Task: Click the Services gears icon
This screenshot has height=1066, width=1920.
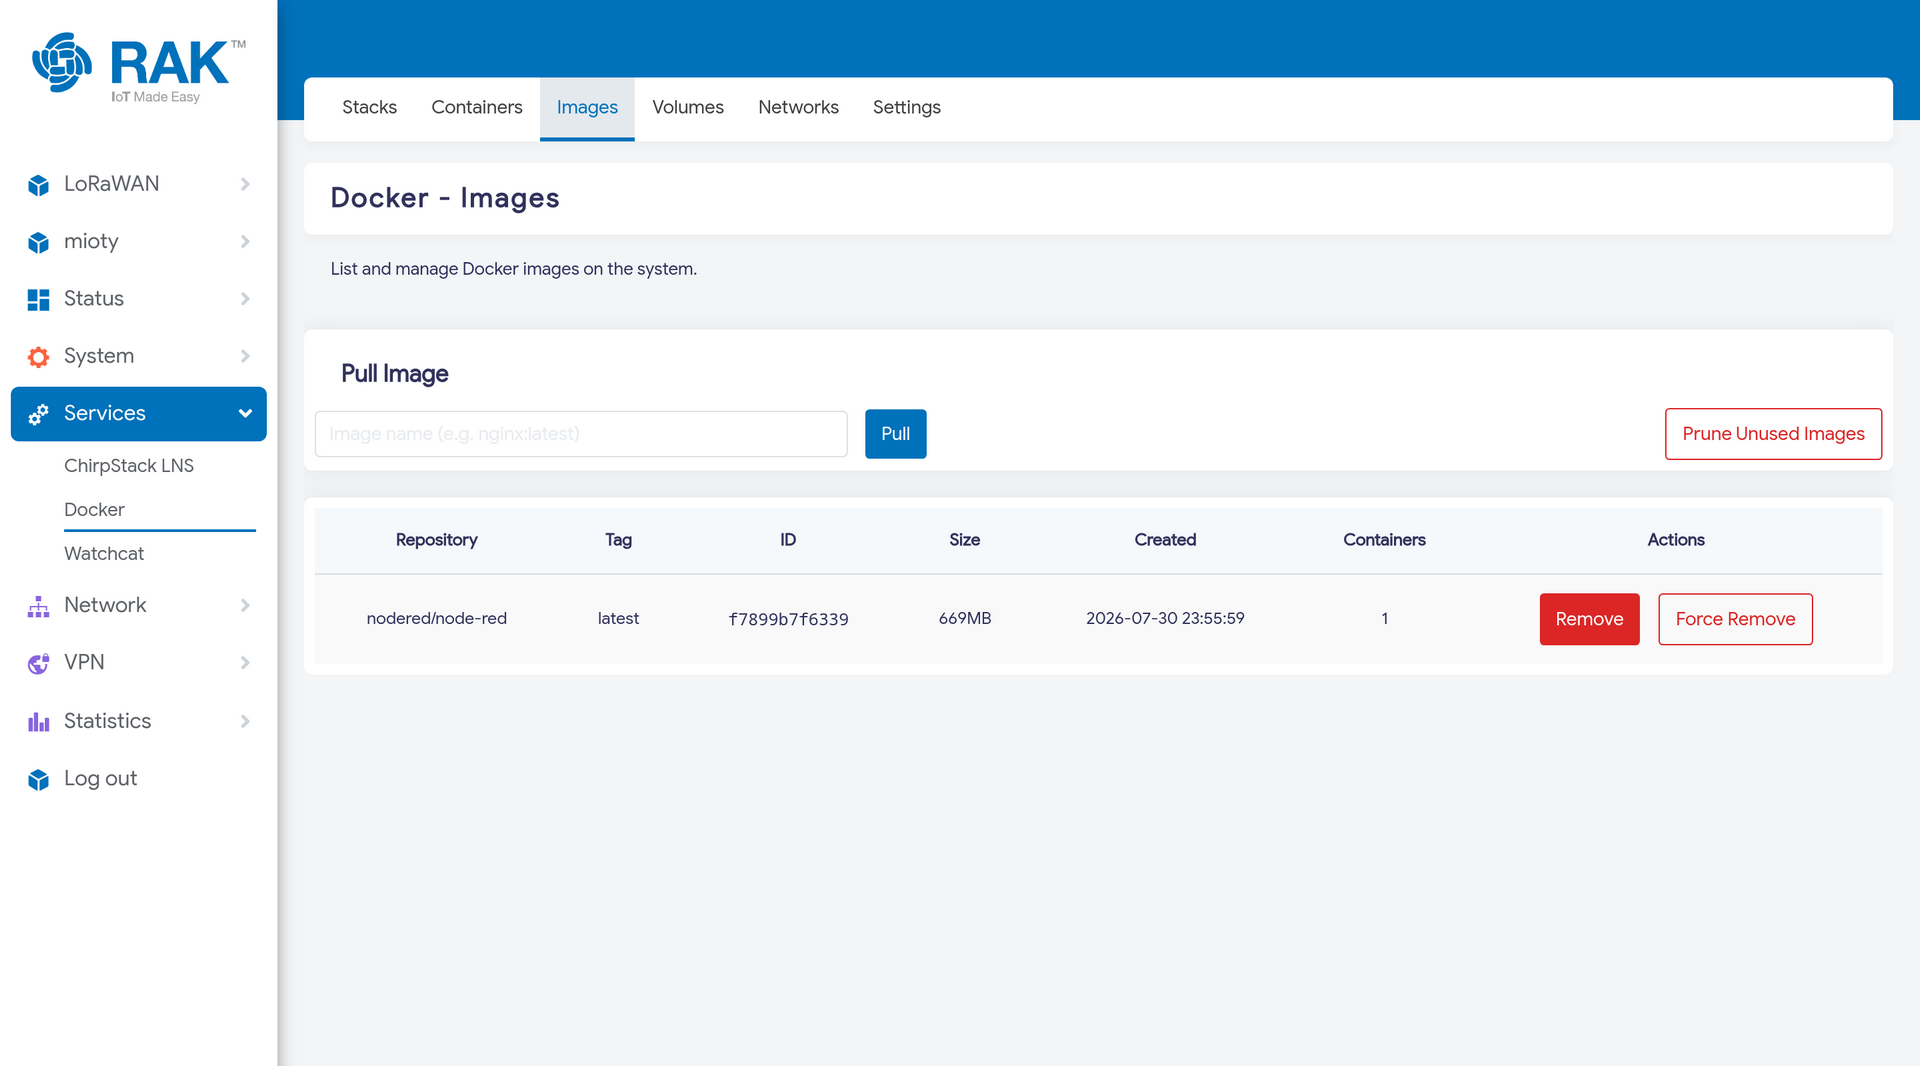Action: (x=38, y=414)
